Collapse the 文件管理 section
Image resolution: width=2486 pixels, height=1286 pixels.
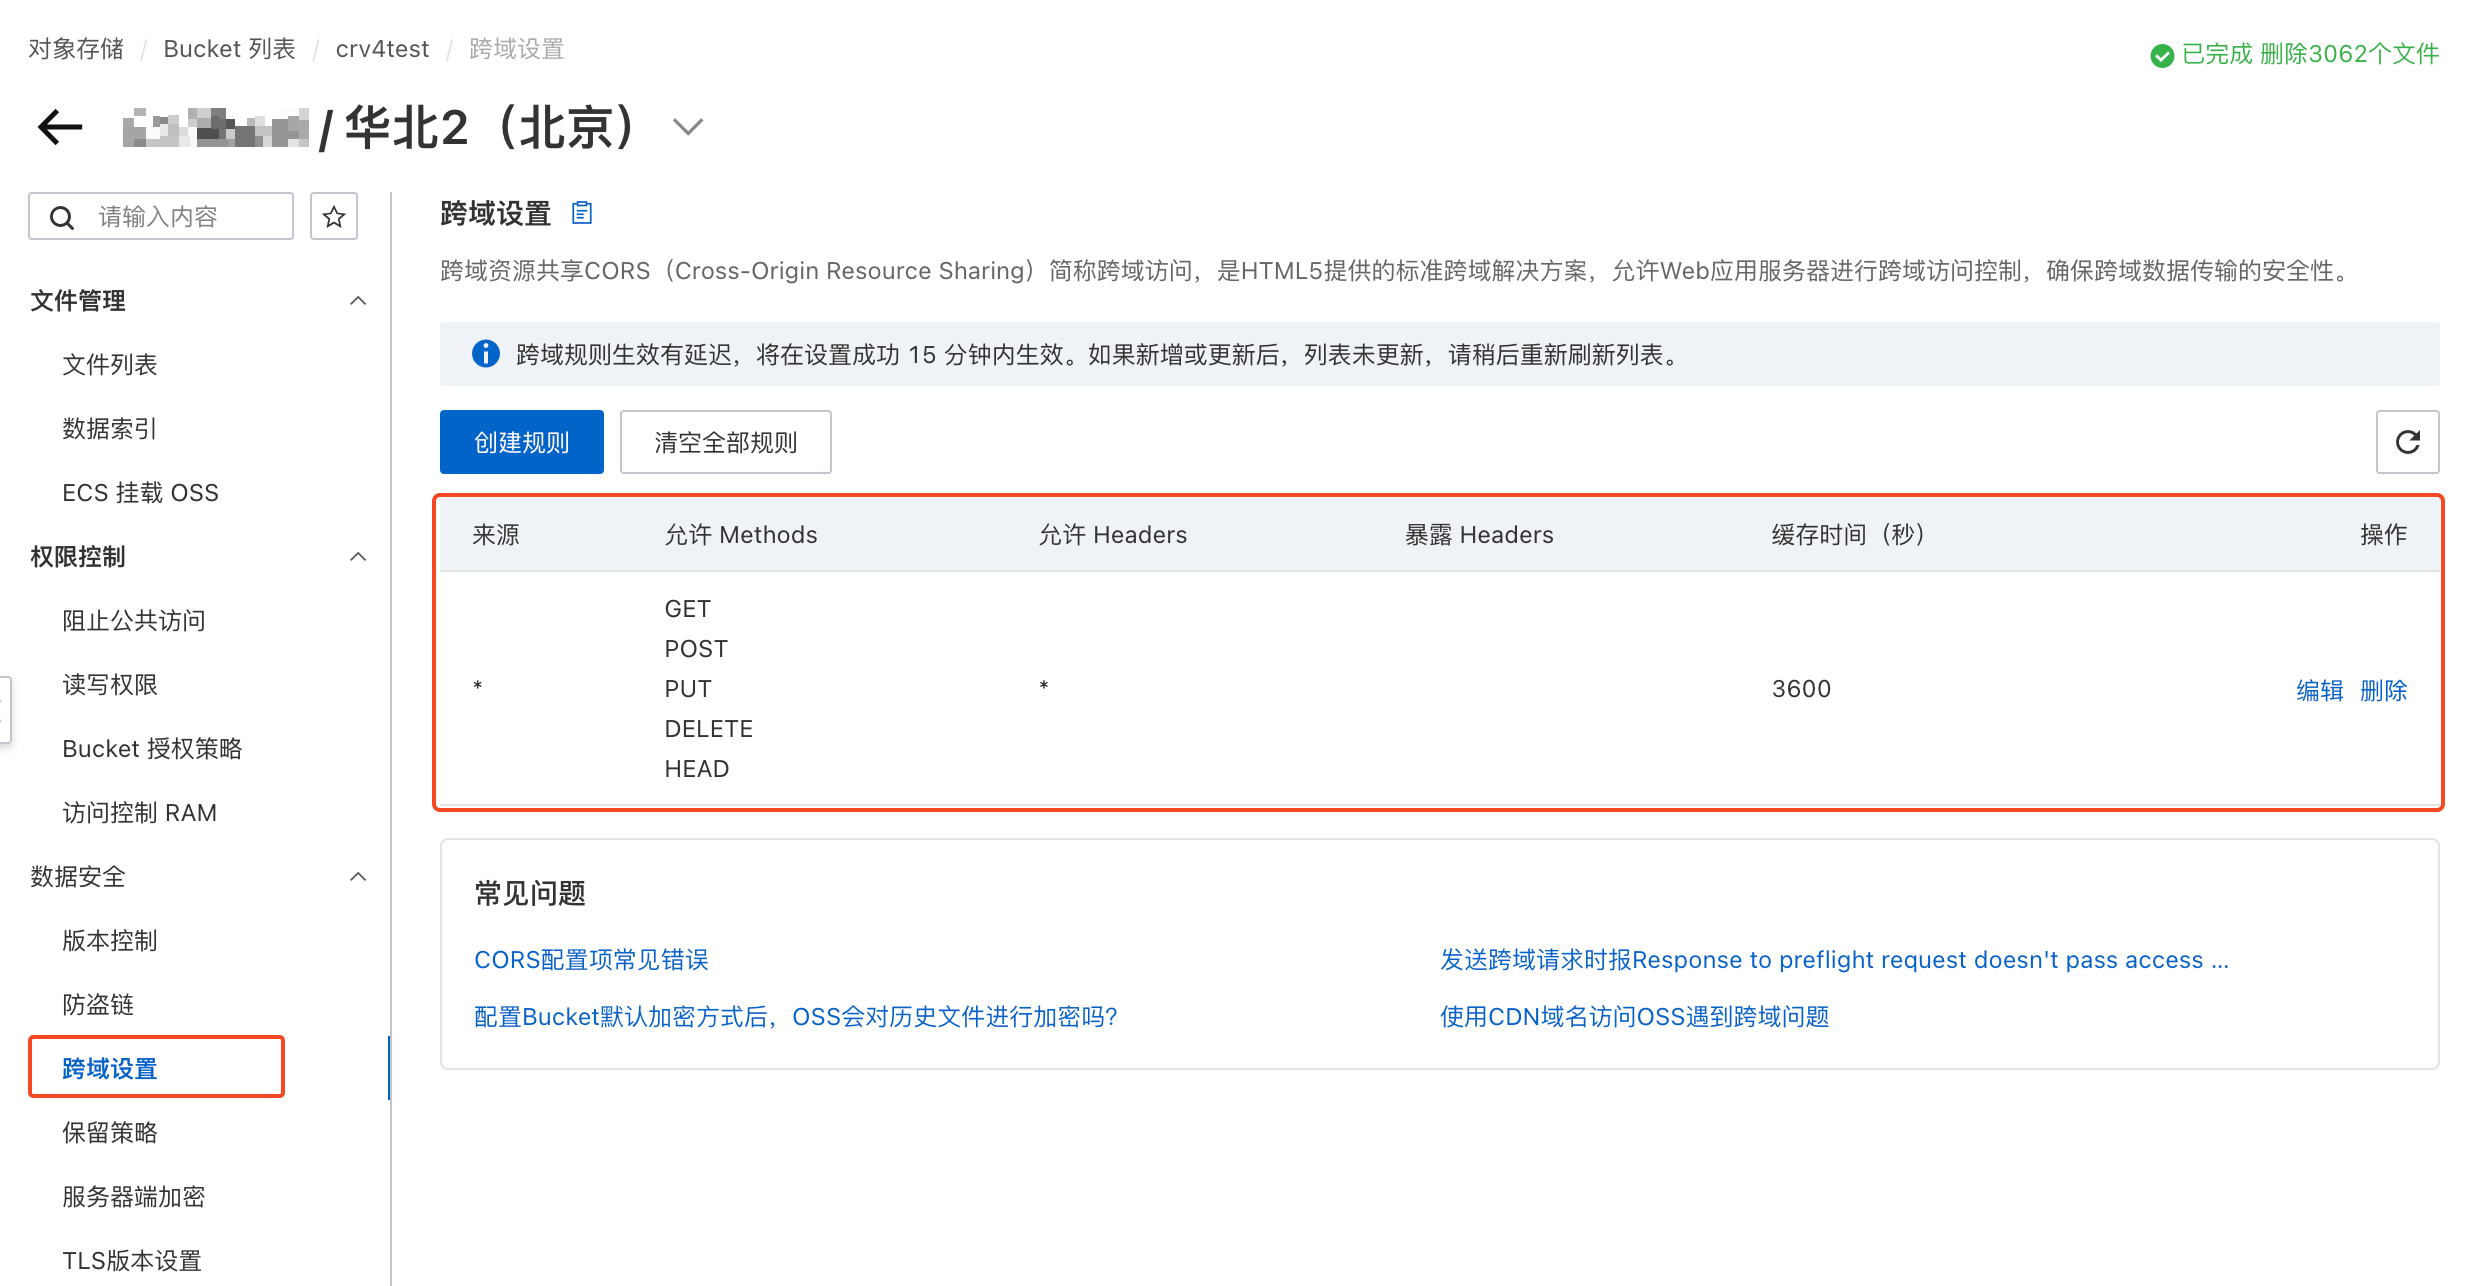(358, 301)
